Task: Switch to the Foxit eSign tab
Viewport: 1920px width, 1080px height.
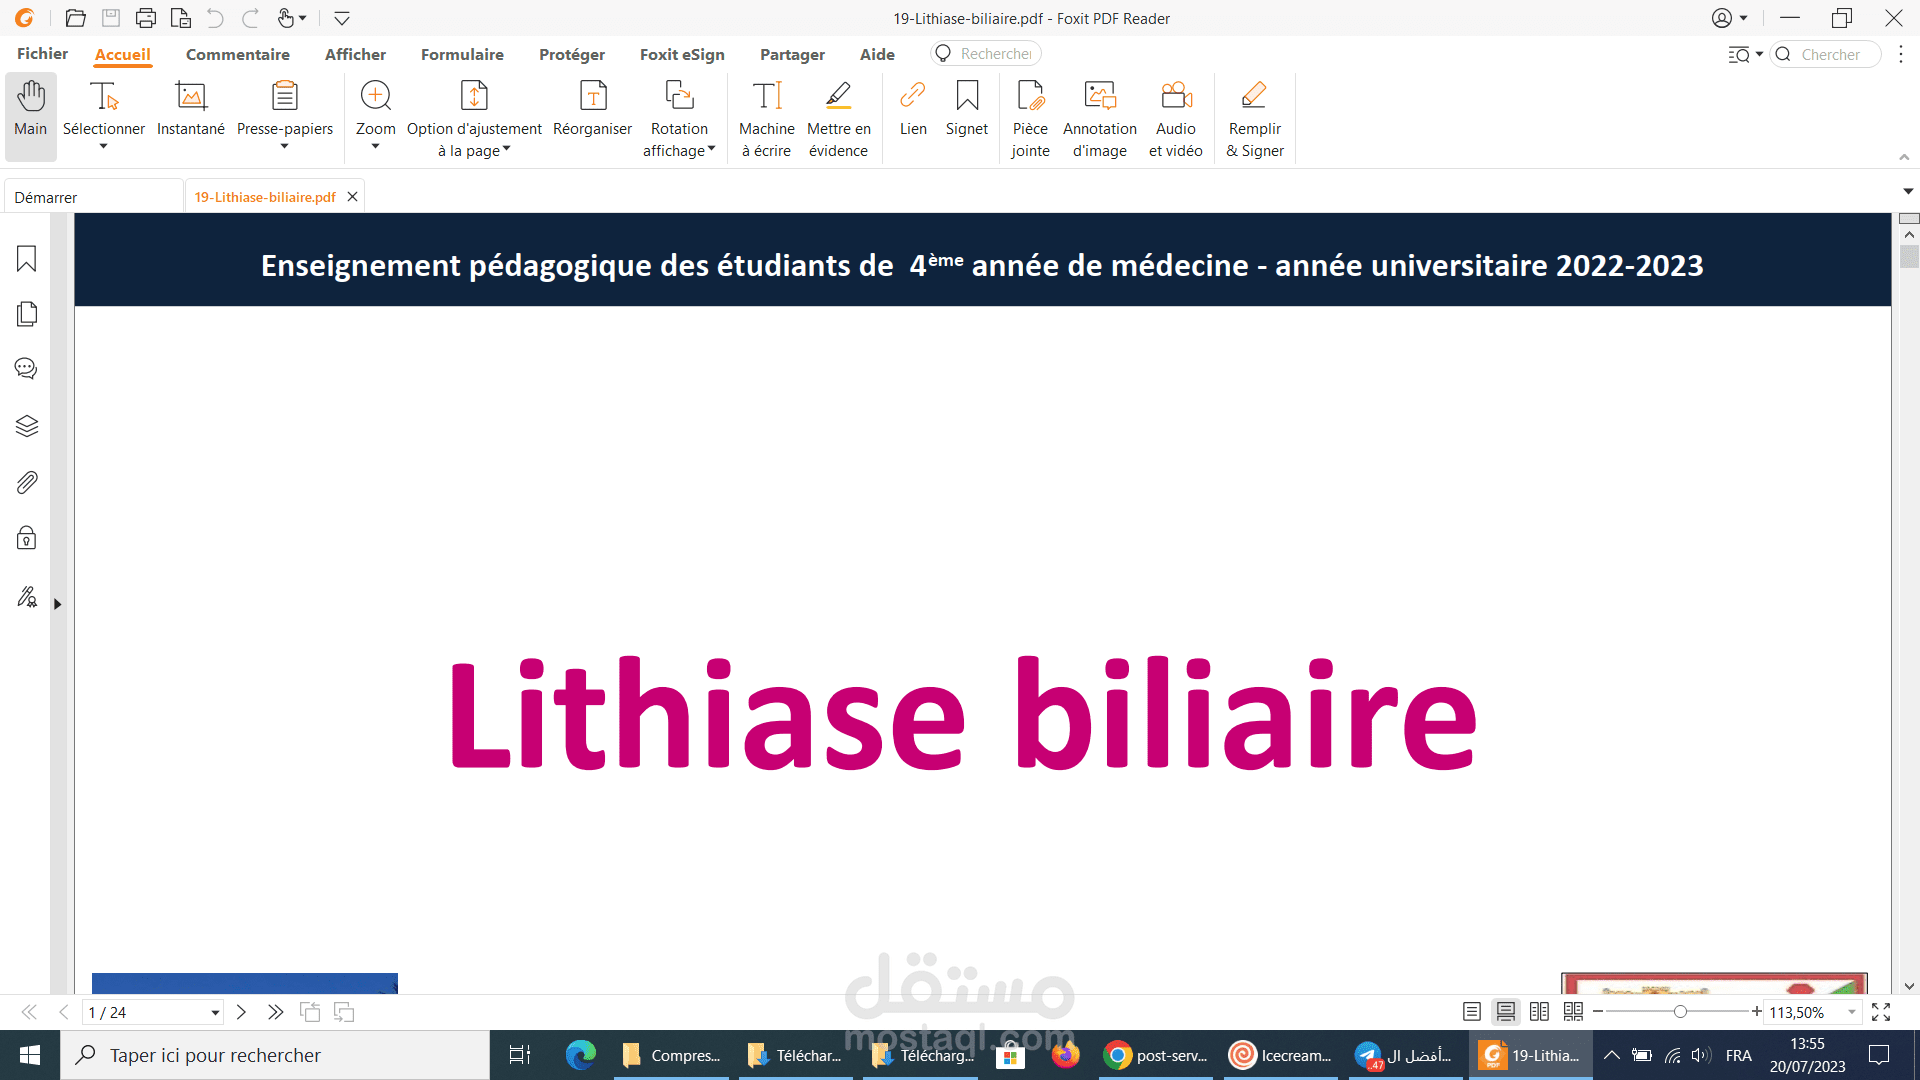Action: [x=682, y=54]
